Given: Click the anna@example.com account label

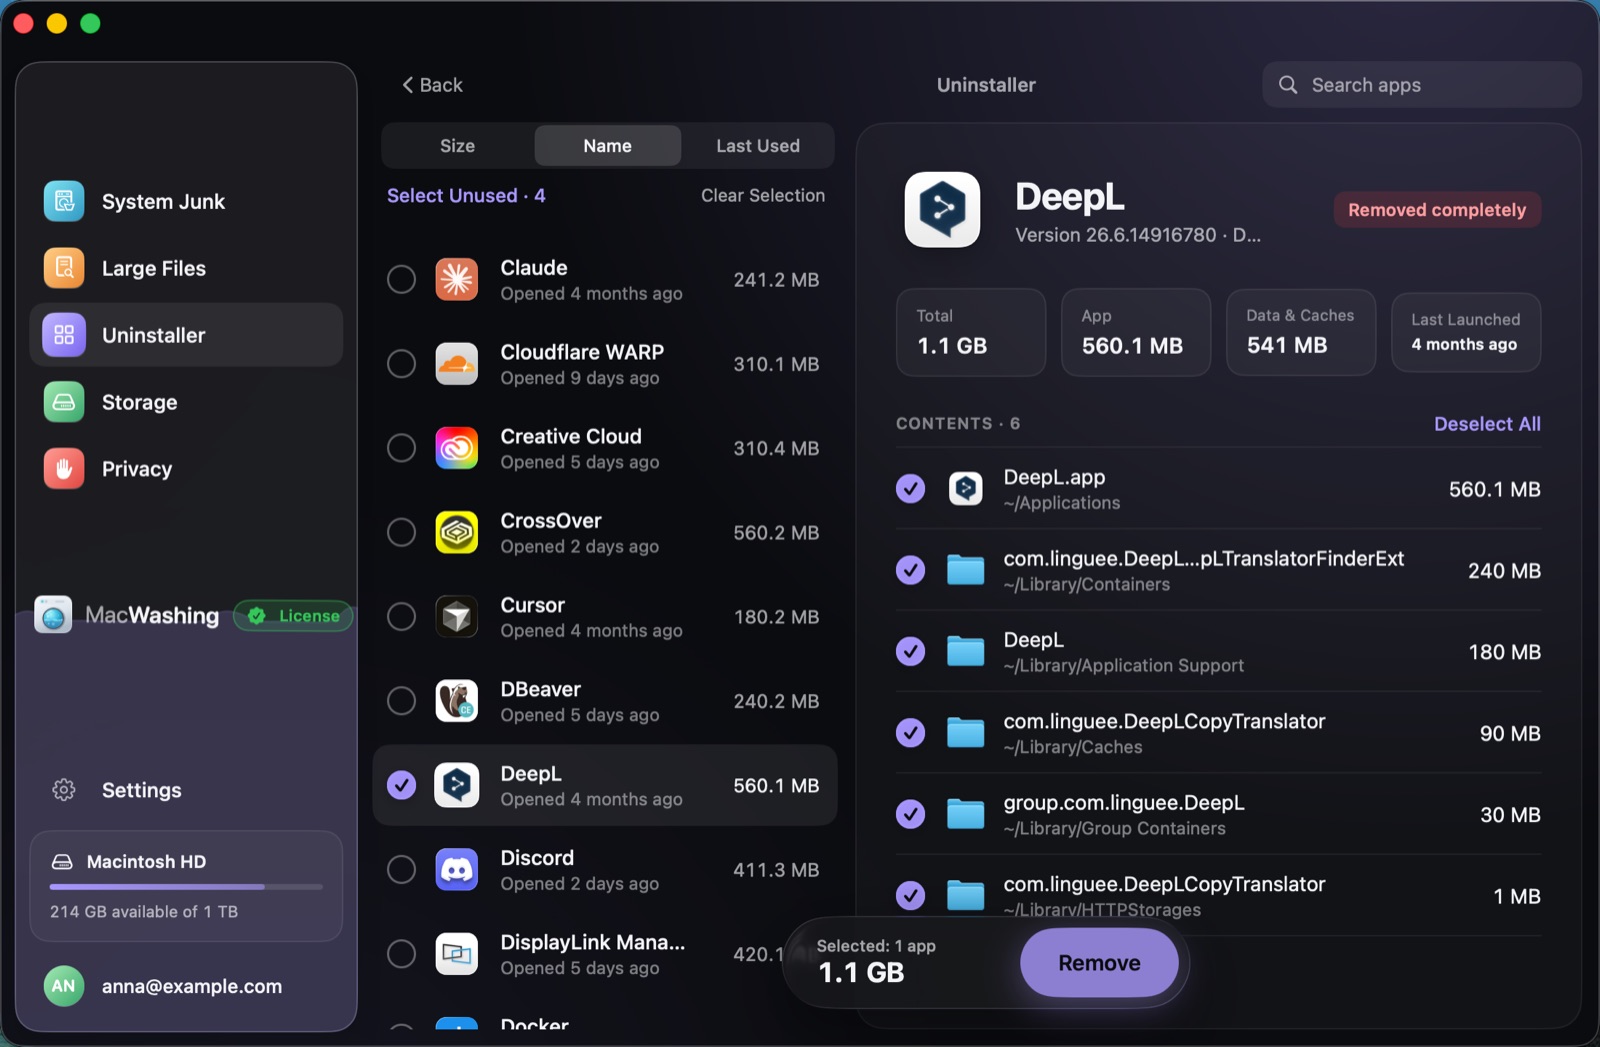Looking at the screenshot, I should coord(192,986).
